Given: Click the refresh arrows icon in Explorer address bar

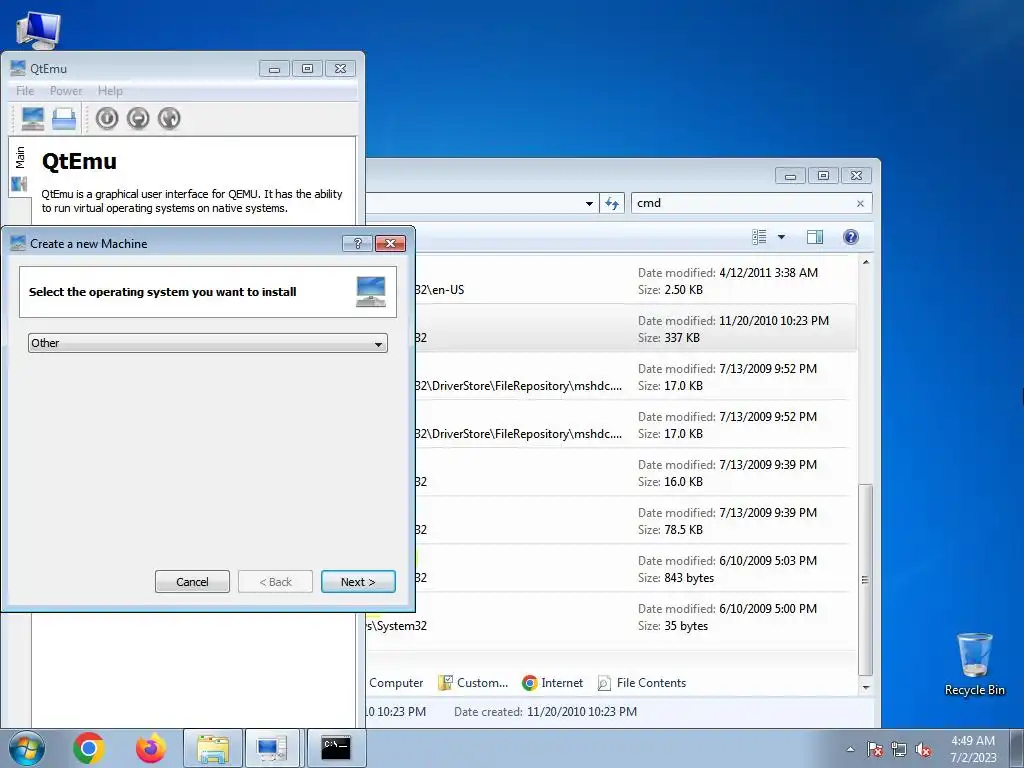Looking at the screenshot, I should (x=612, y=203).
